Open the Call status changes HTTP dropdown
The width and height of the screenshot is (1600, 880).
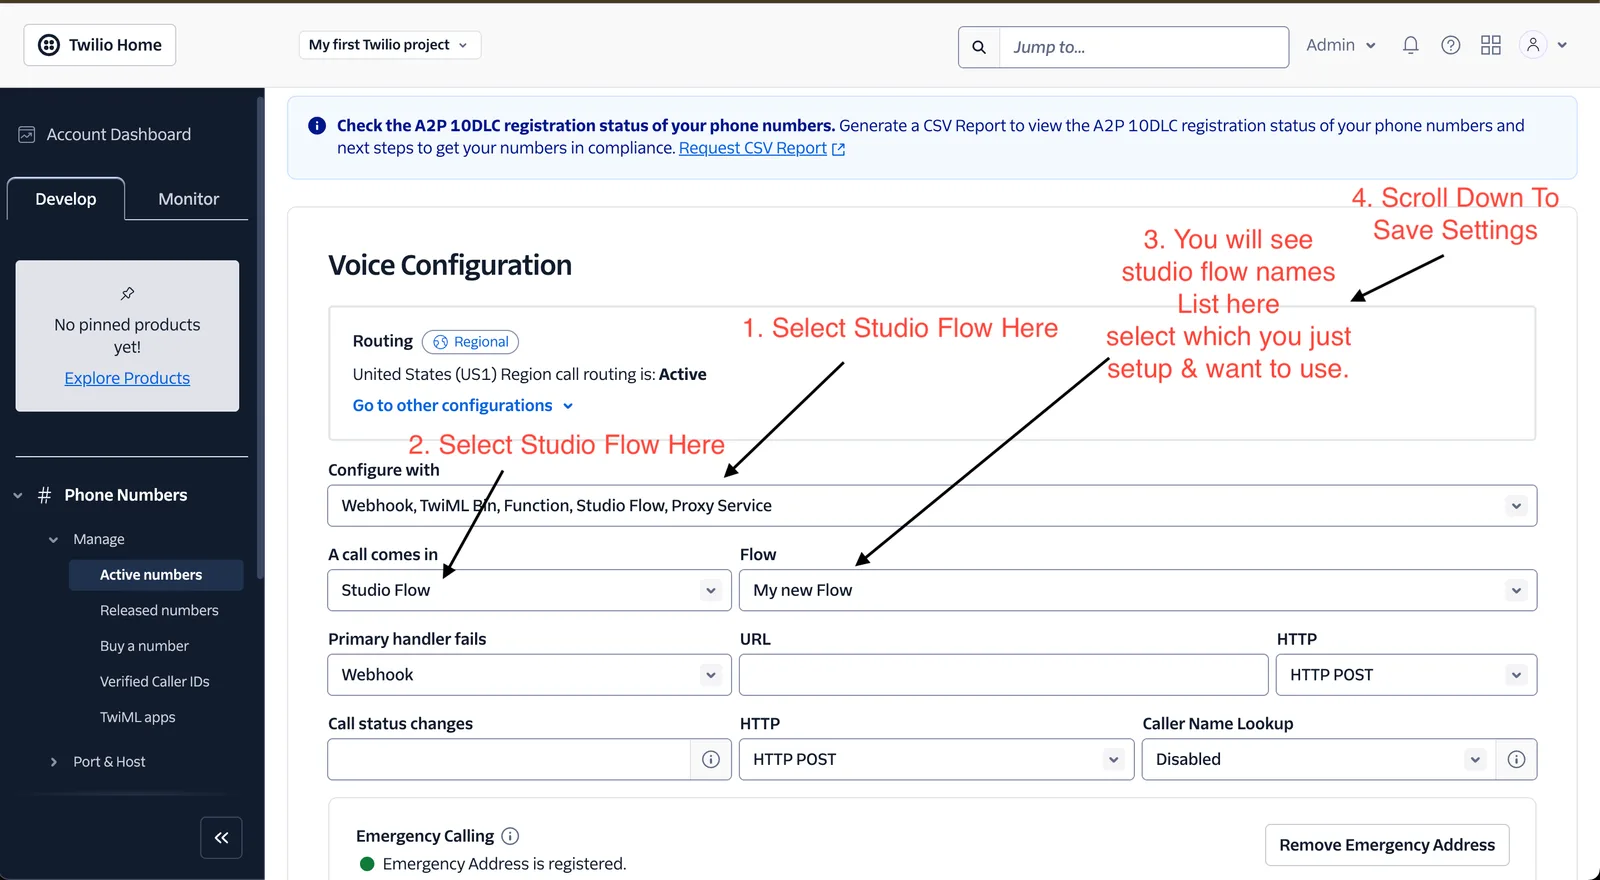click(937, 760)
